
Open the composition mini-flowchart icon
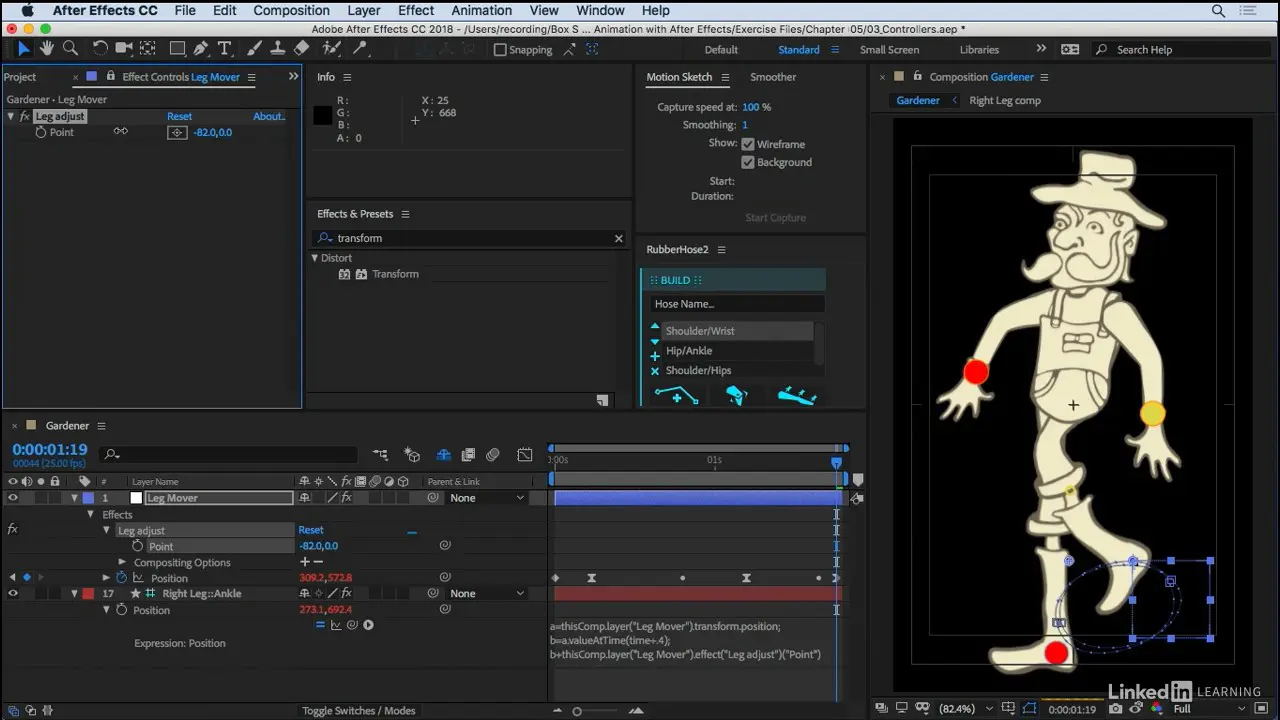(380, 455)
